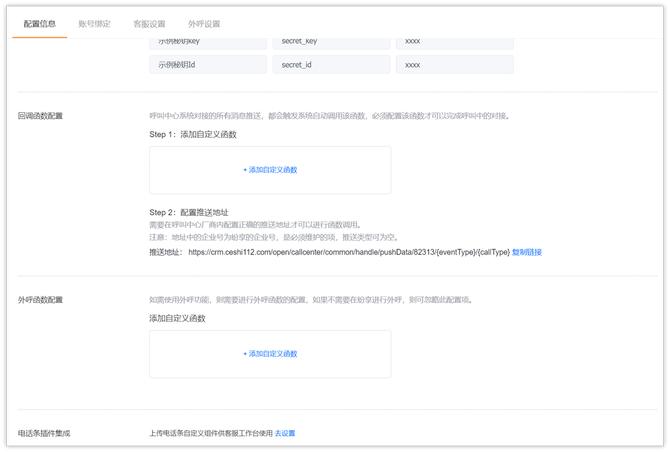
Task: Open the 去设置 link for 电话条插件
Action: pos(285,433)
